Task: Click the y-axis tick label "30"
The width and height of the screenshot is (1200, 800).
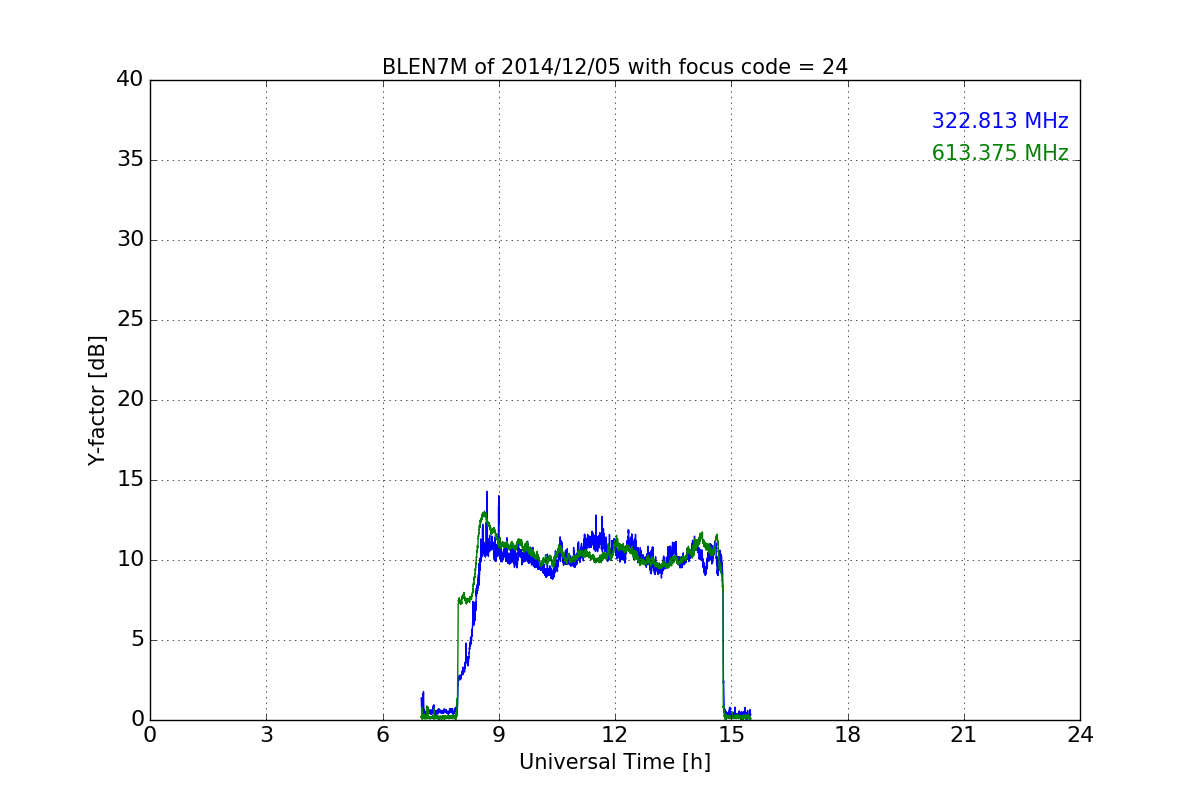Action: tap(130, 240)
